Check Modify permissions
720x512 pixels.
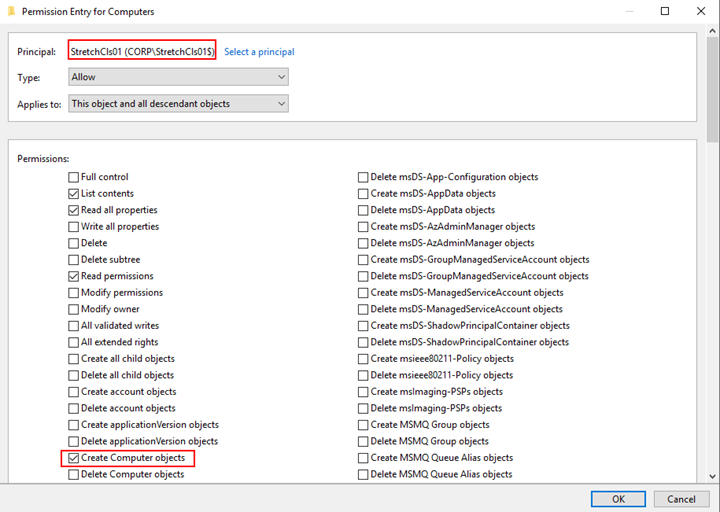coord(73,293)
